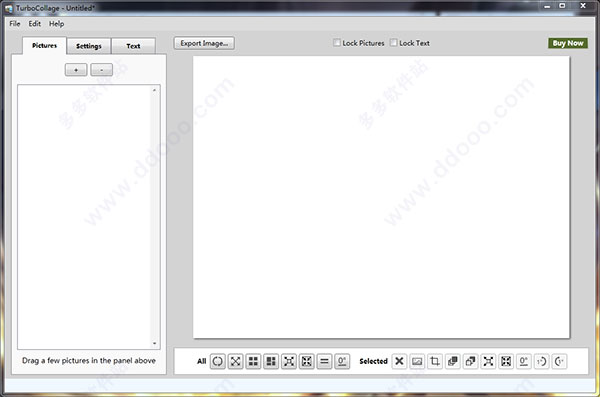Screen dimensions: 600x397
Task: Click the Export Image button
Action: point(204,43)
